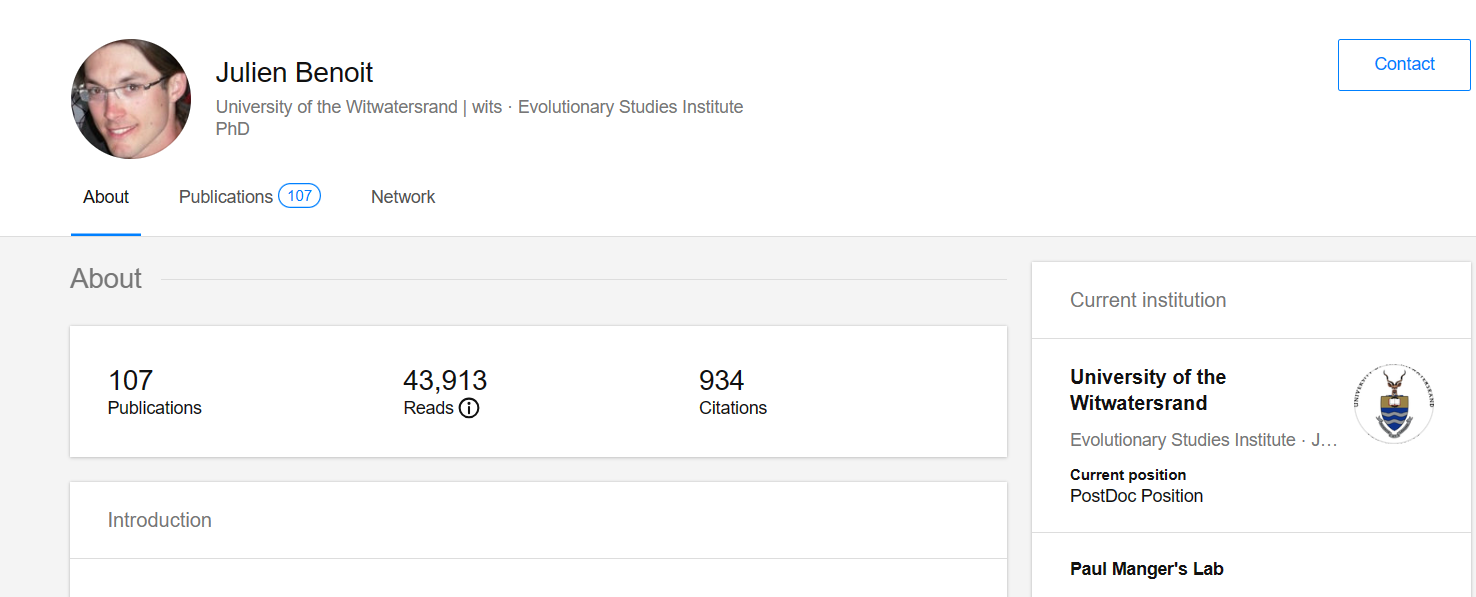Viewport: 1476px width, 597px height.
Task: Switch to the About tab
Action: (x=106, y=197)
